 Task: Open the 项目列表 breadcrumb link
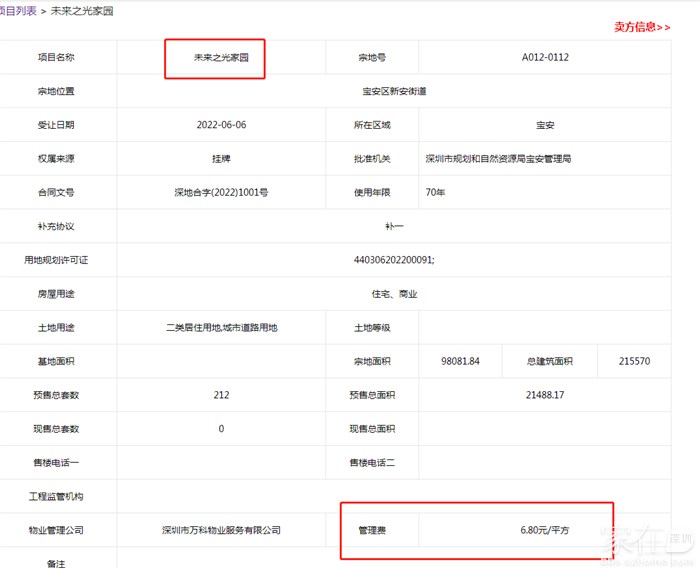click(x=18, y=10)
